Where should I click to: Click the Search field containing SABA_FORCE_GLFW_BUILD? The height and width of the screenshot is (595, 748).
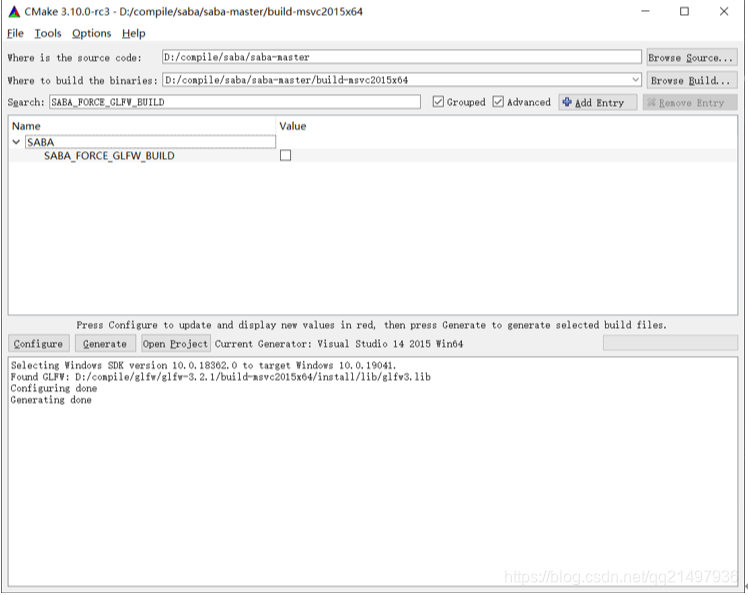pos(235,102)
